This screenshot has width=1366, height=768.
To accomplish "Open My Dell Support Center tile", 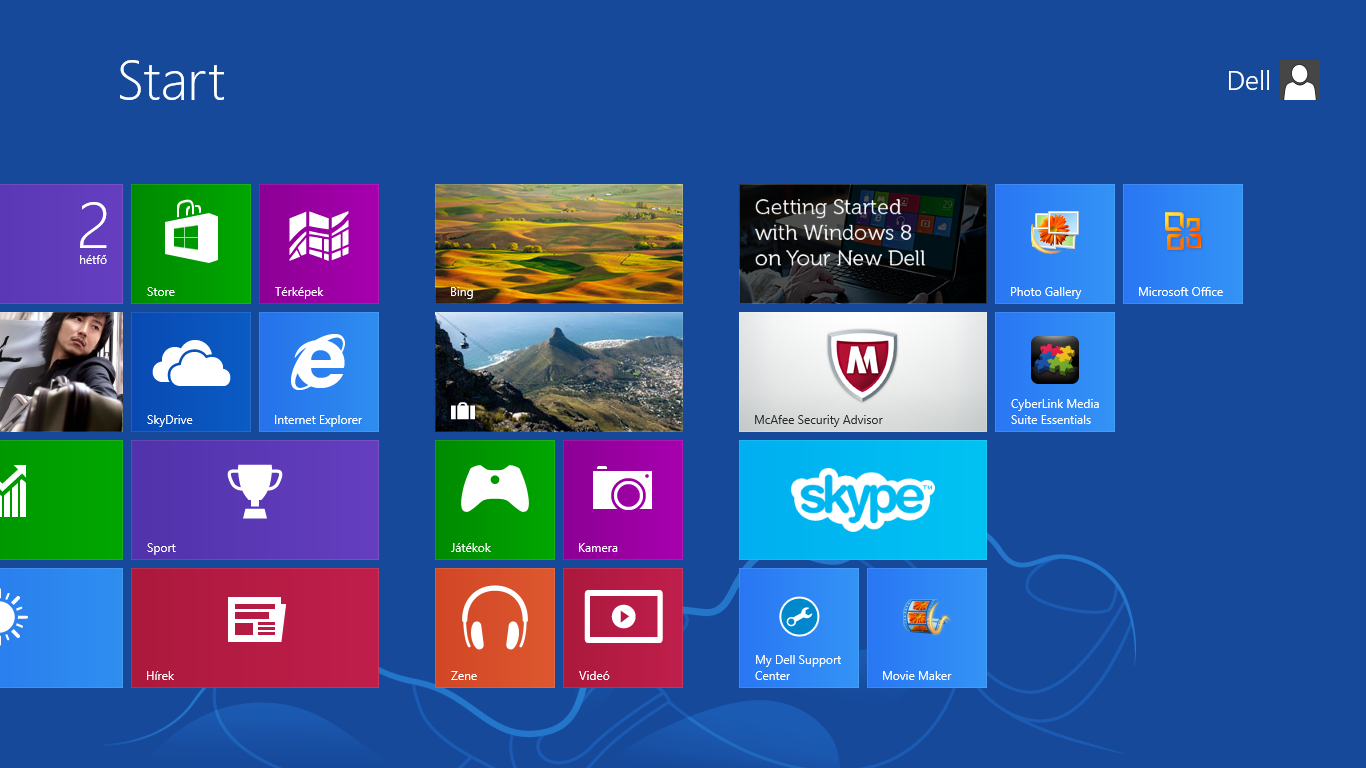I will pyautogui.click(x=799, y=628).
